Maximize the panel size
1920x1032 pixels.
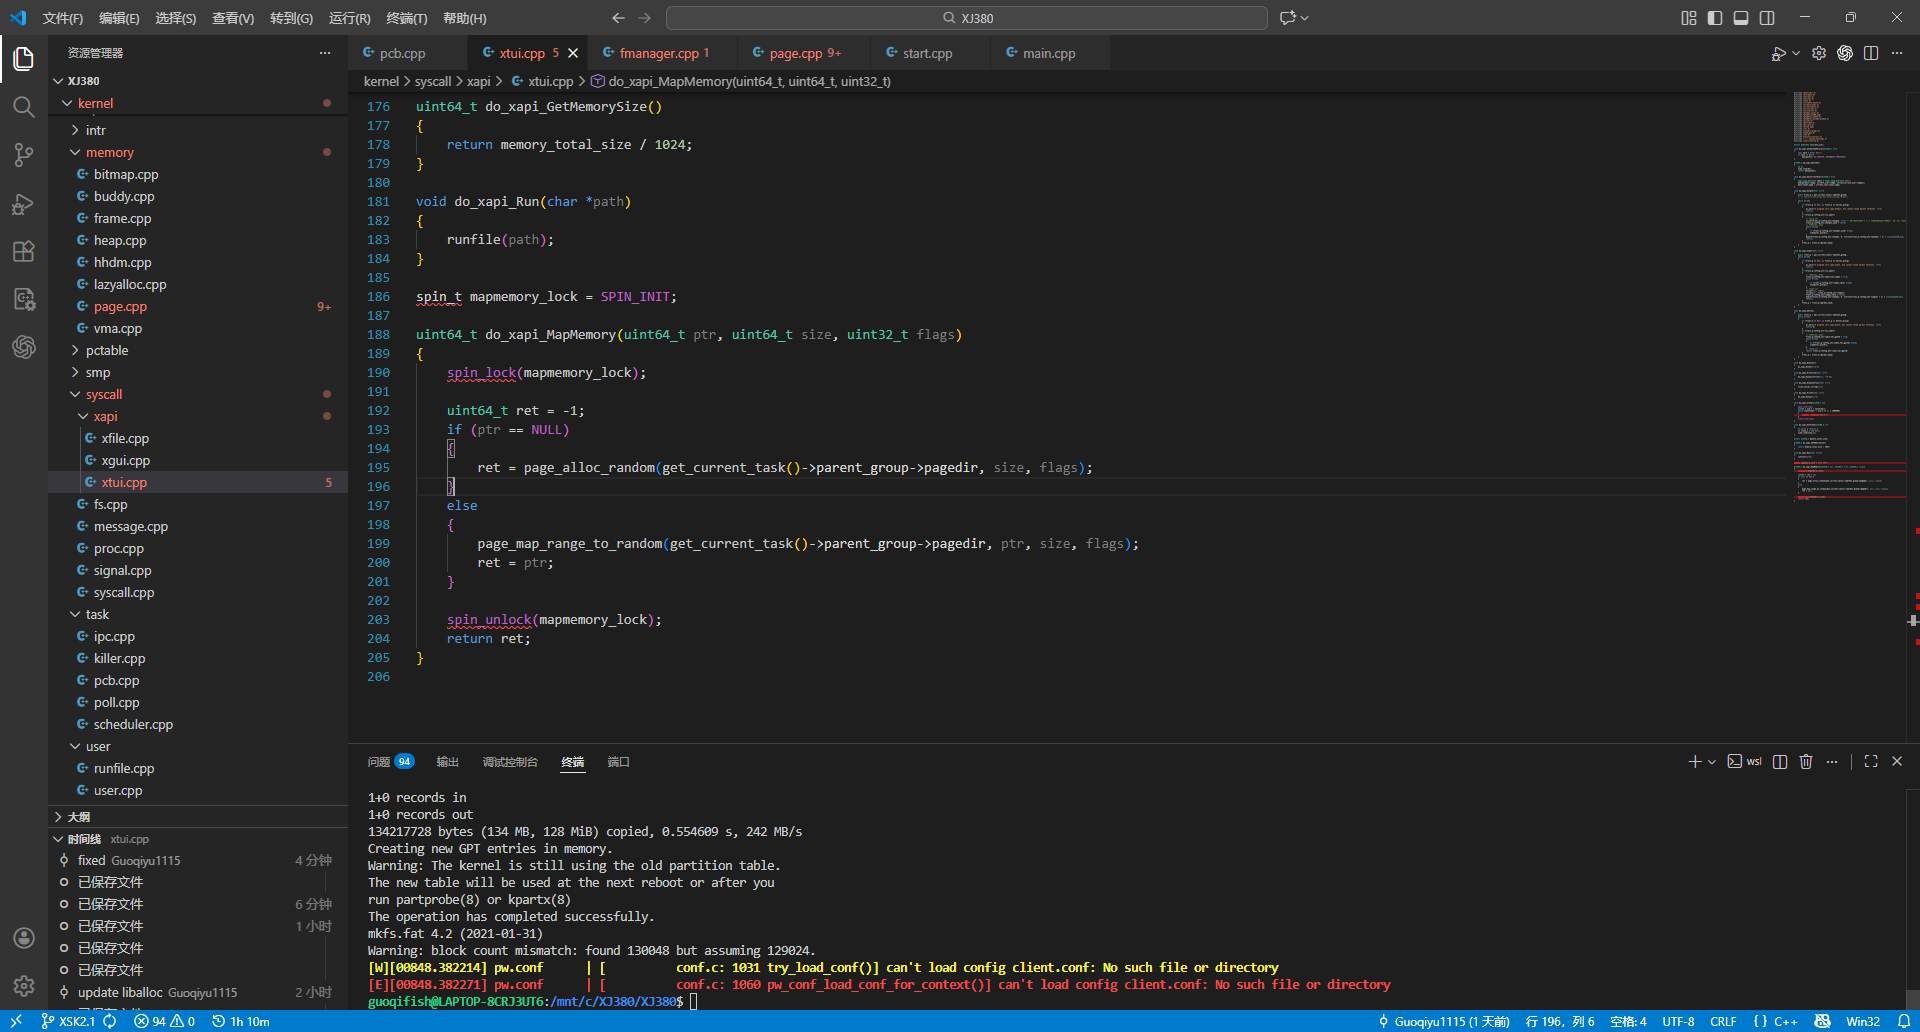1871,762
